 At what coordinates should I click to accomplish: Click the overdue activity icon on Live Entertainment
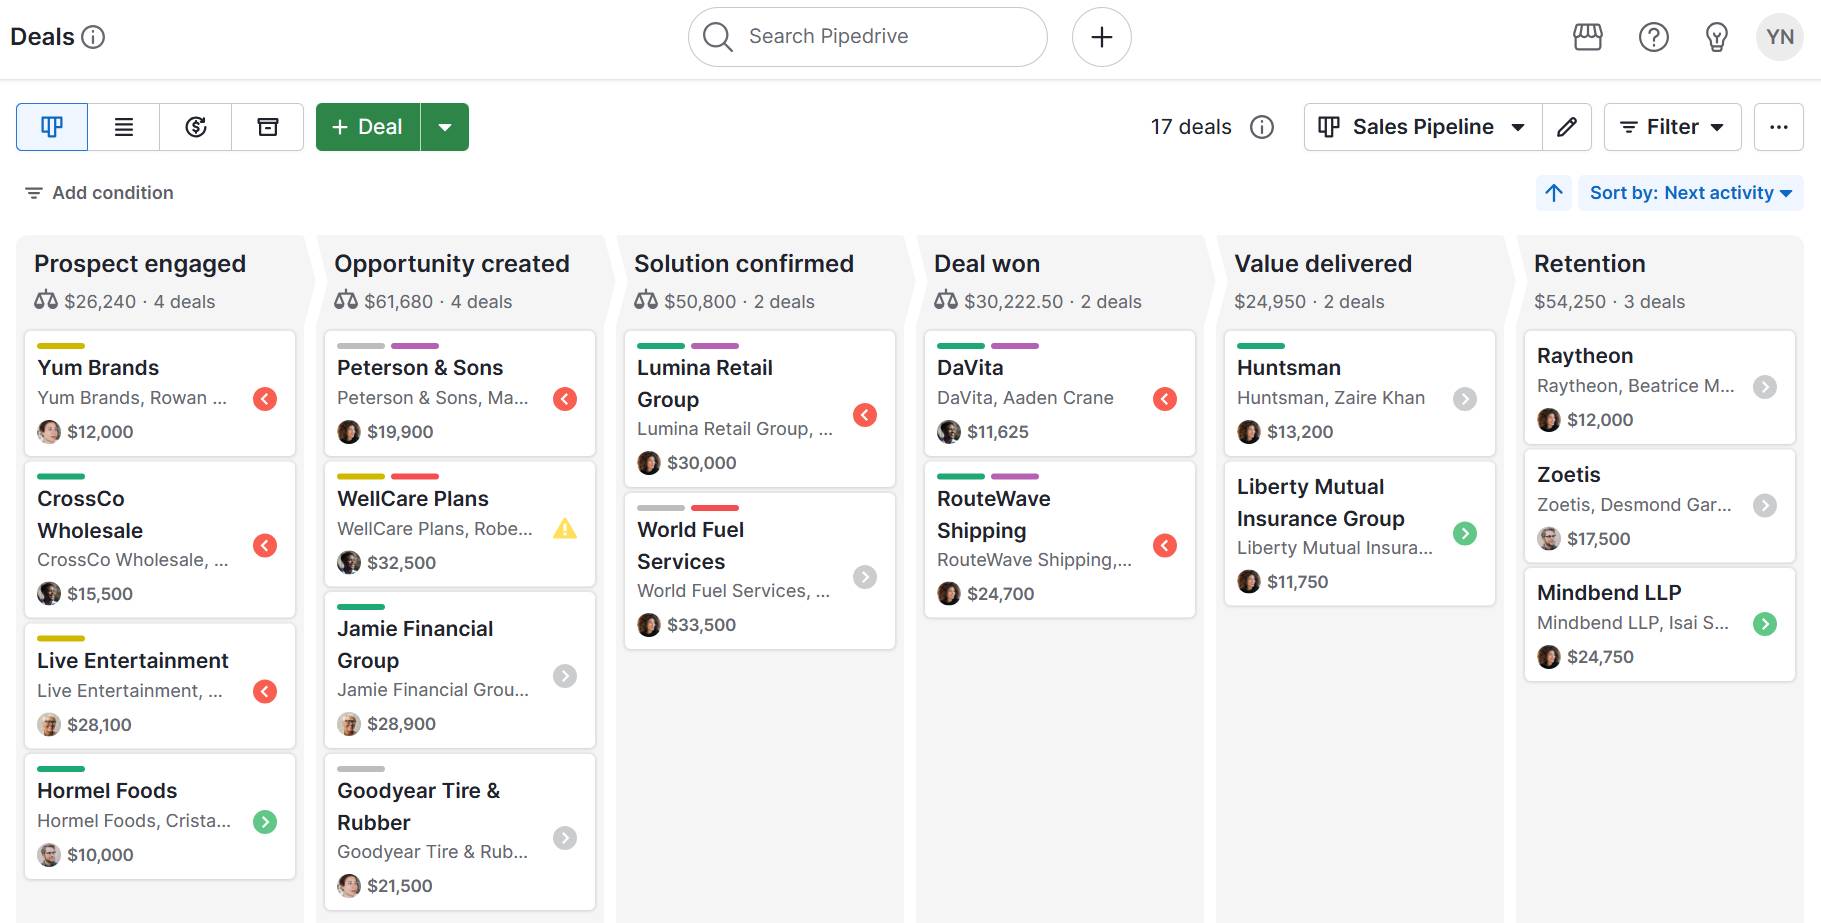click(265, 691)
